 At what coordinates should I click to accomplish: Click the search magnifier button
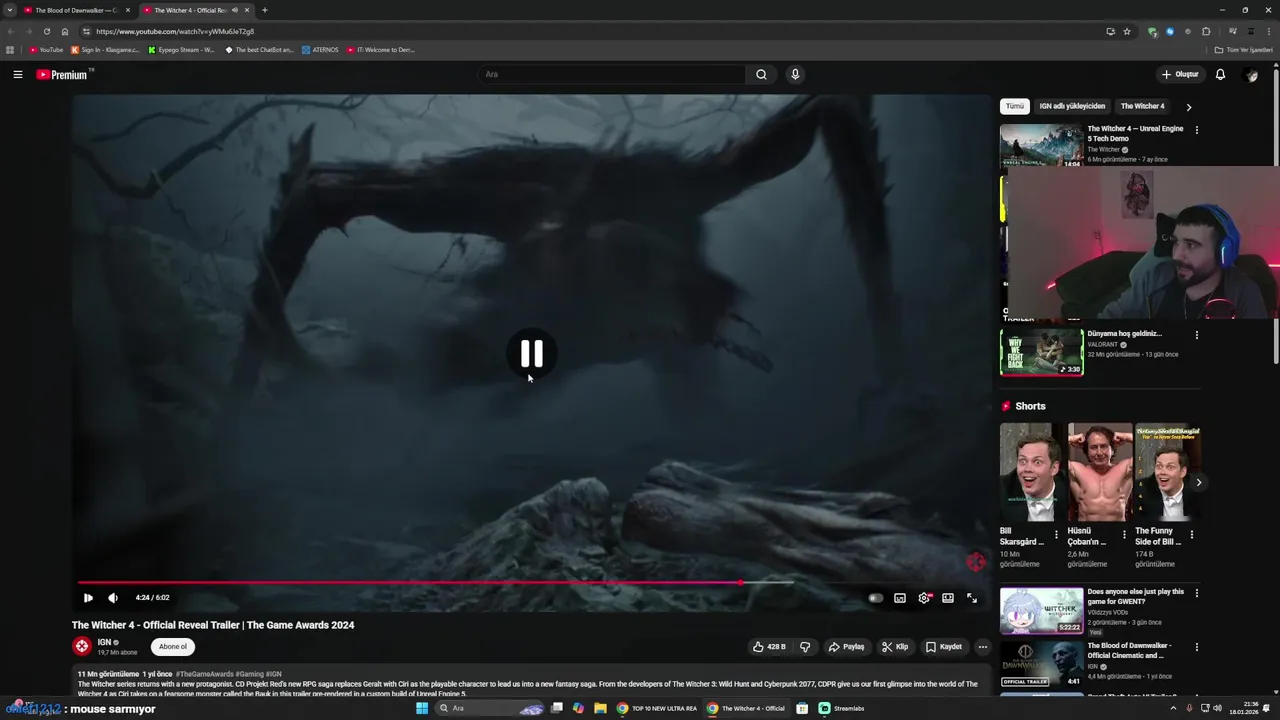click(x=761, y=74)
